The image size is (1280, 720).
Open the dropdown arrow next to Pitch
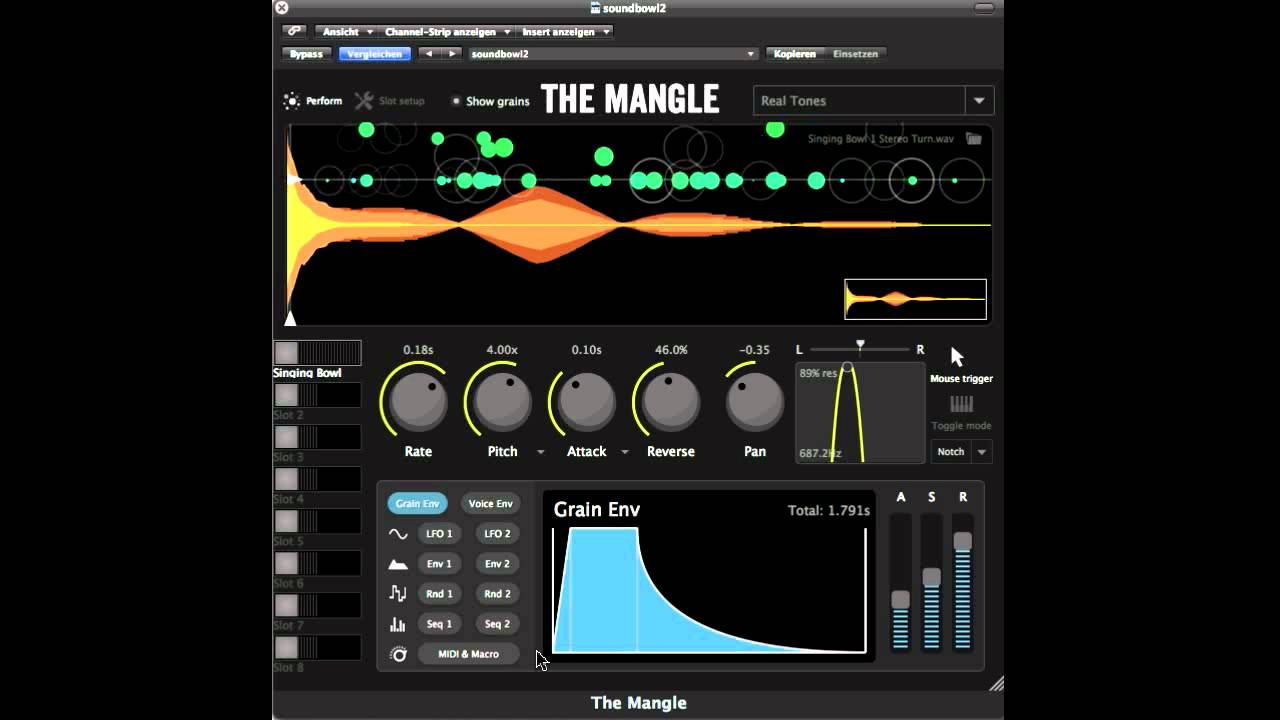point(541,452)
